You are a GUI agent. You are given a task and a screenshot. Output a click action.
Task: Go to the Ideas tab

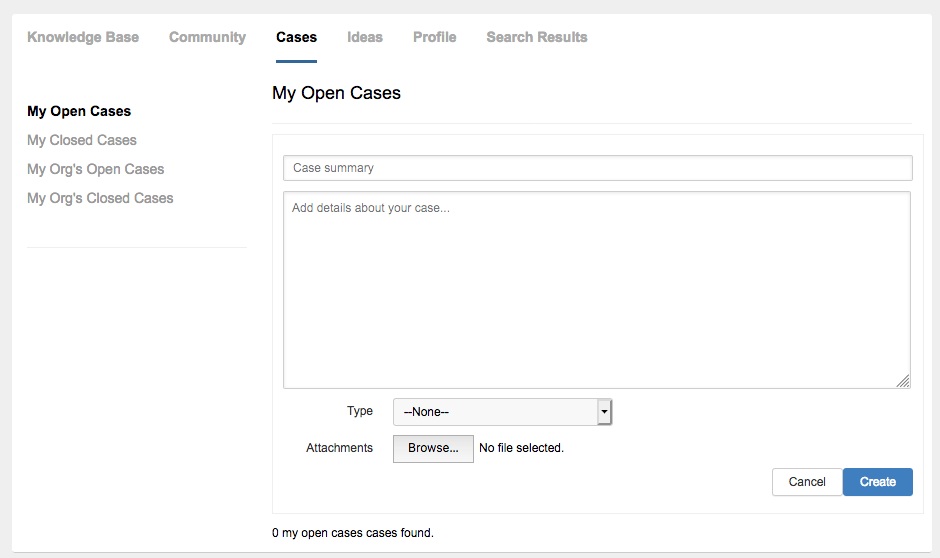(364, 37)
